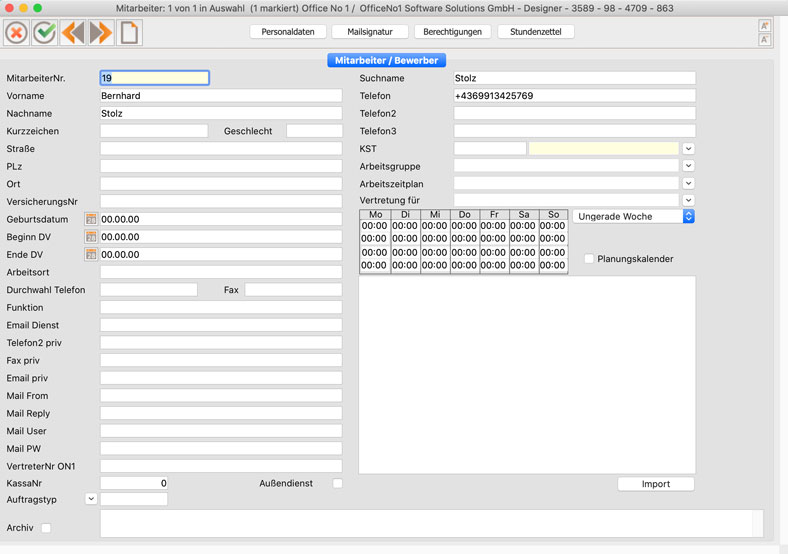Open the Stundenzettel tab

coord(536,32)
